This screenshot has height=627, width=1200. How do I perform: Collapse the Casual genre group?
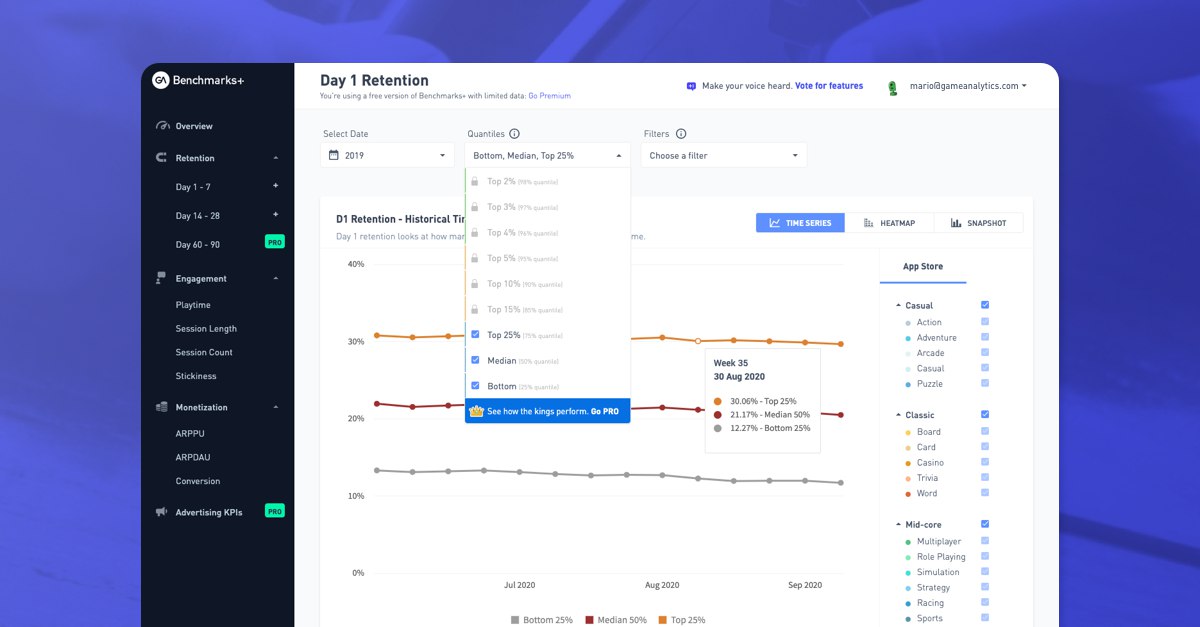click(x=898, y=305)
